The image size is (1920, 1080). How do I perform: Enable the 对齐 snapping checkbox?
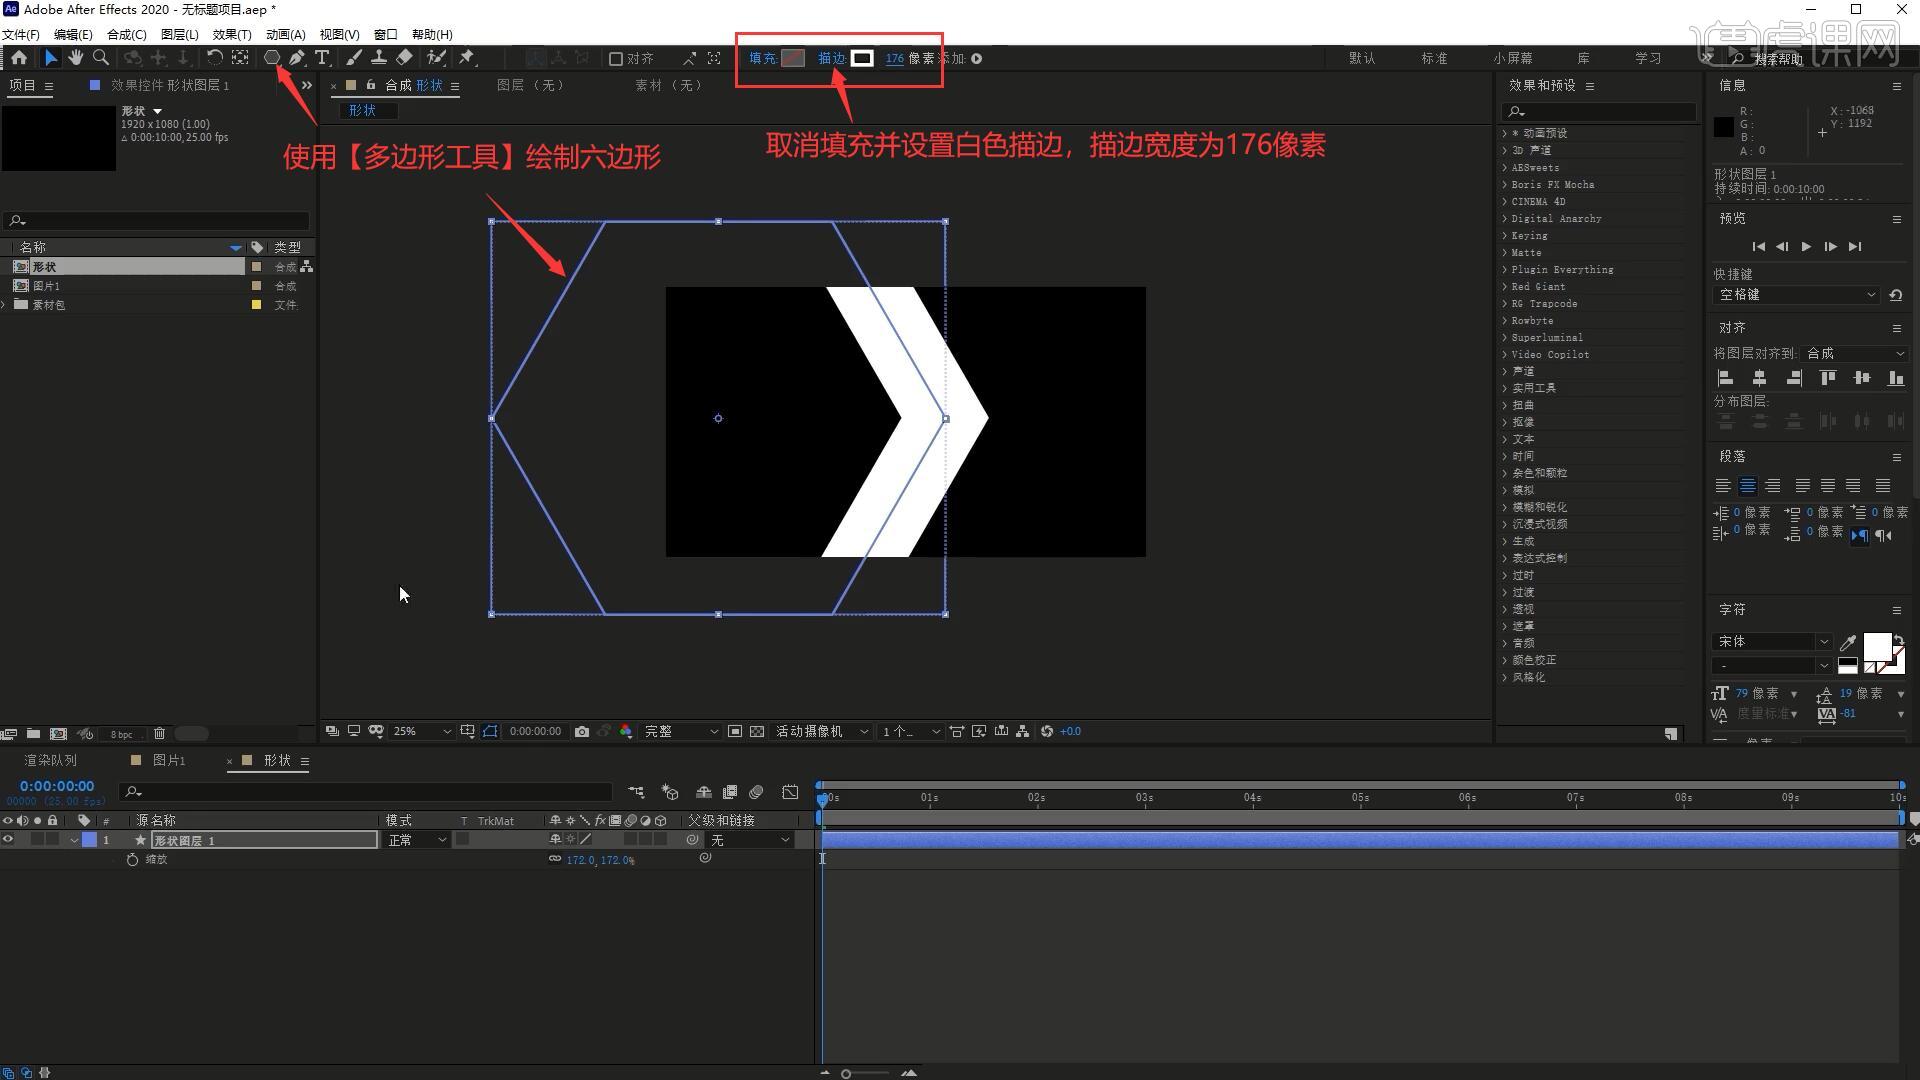[x=616, y=59]
